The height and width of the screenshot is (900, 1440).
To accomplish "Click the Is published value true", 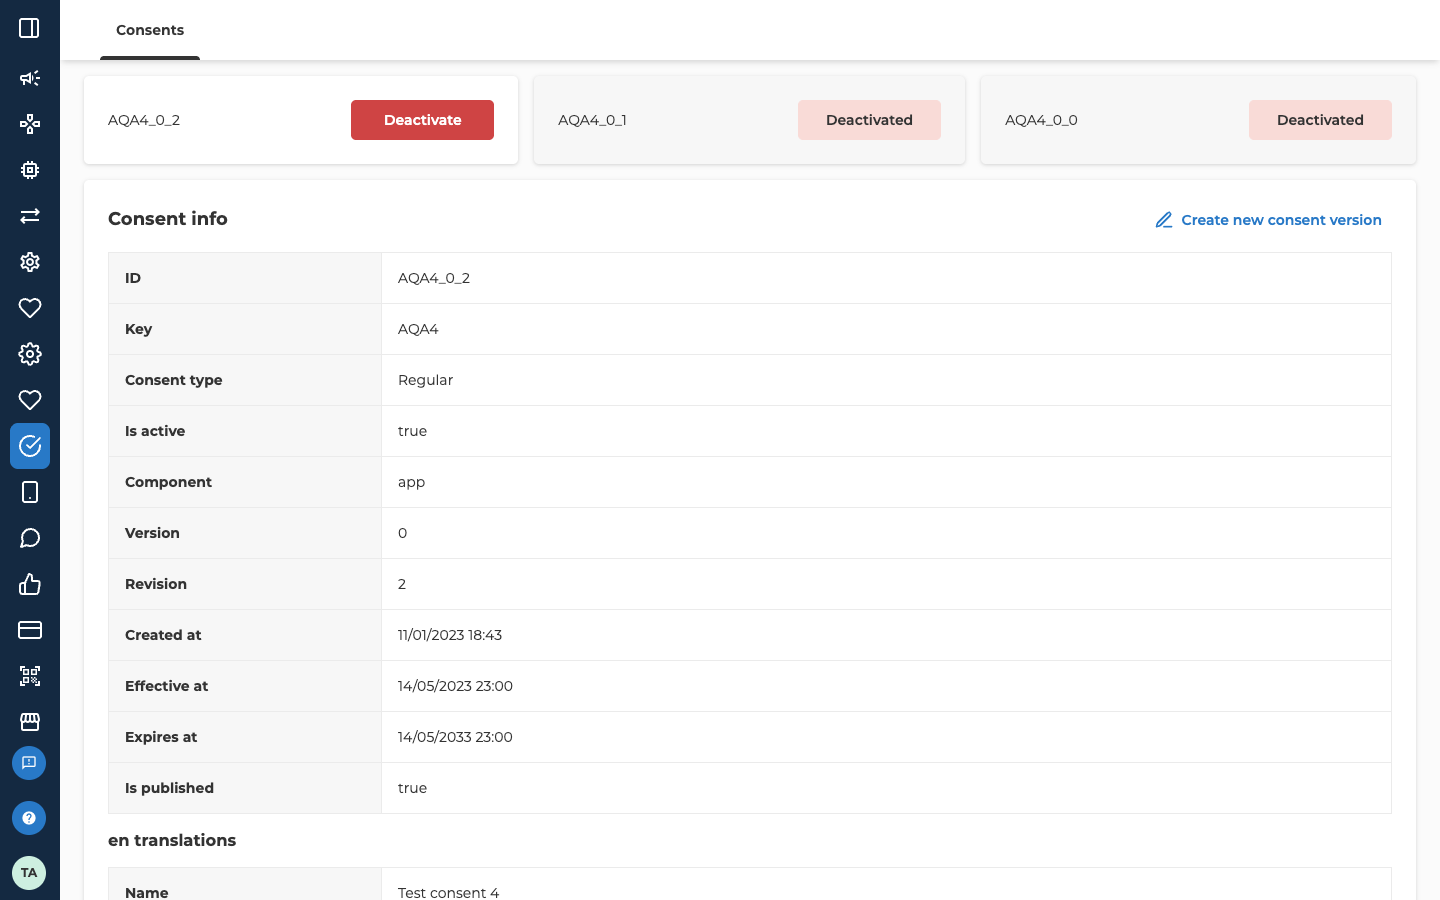I will click(x=412, y=788).
